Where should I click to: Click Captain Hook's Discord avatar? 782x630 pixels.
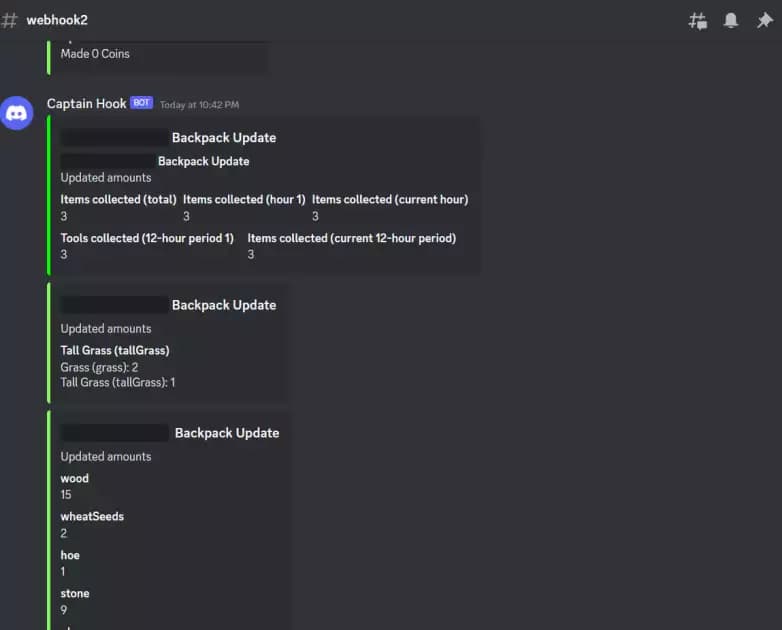tap(16, 113)
